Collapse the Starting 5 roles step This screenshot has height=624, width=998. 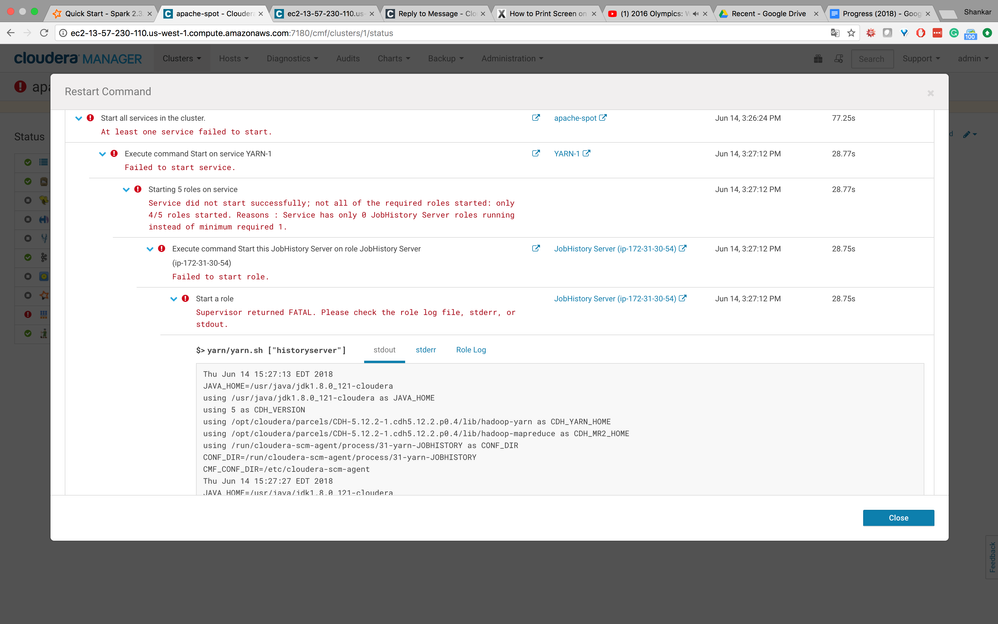[126, 189]
